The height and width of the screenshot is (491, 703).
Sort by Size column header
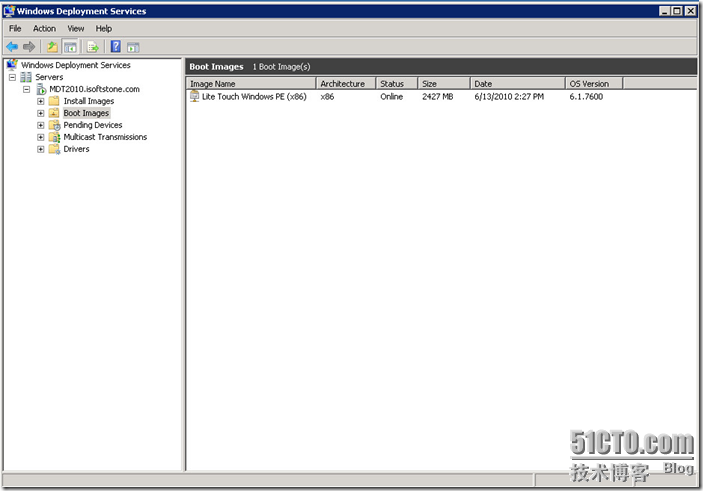tap(444, 83)
